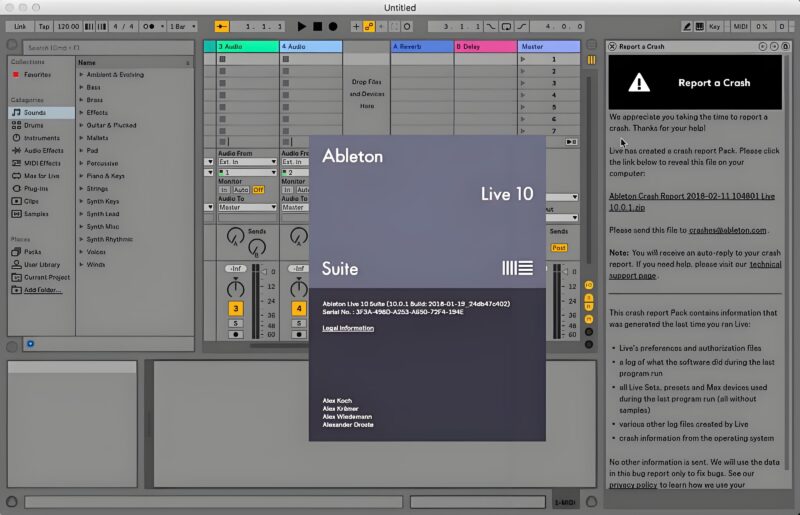Select Samples category
Screen dimensions: 800x515
click(36, 214)
